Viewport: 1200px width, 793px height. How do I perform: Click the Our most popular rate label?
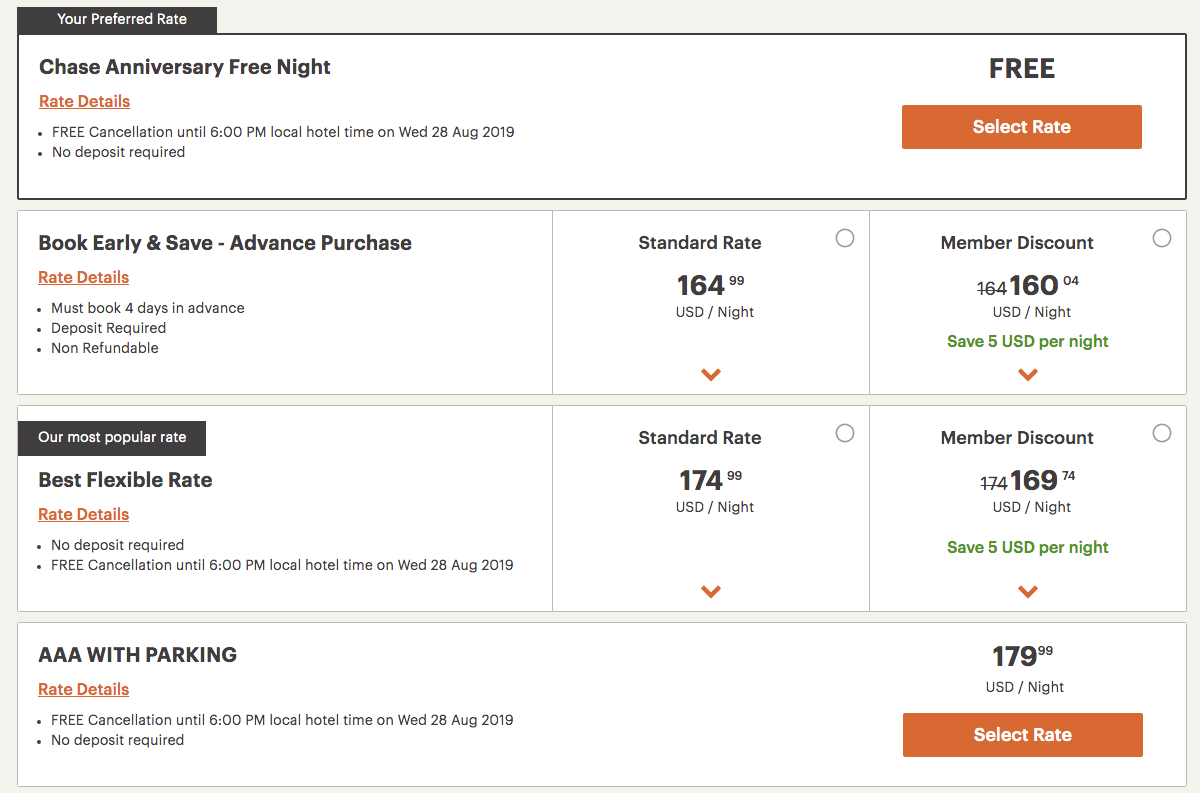pos(112,437)
